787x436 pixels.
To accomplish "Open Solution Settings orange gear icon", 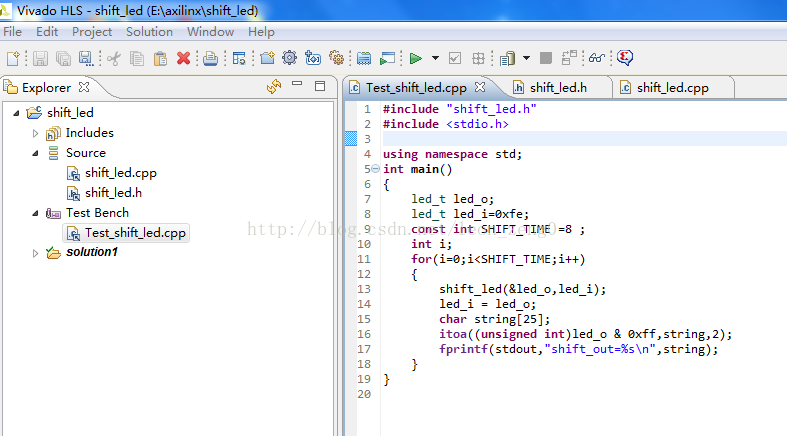I will tap(336, 58).
